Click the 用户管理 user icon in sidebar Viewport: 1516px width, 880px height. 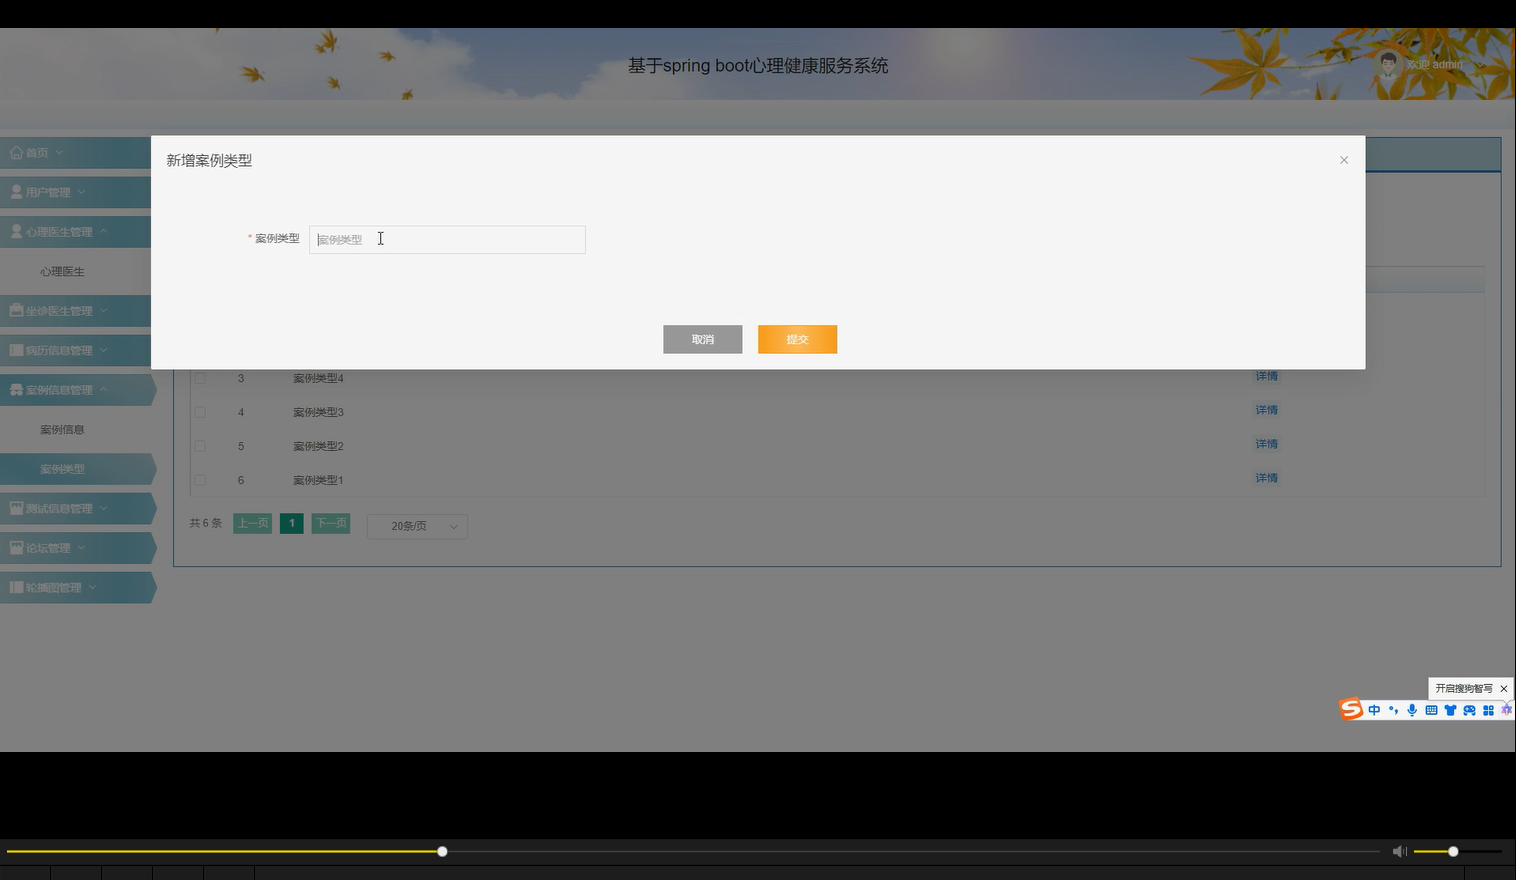[x=15, y=191]
